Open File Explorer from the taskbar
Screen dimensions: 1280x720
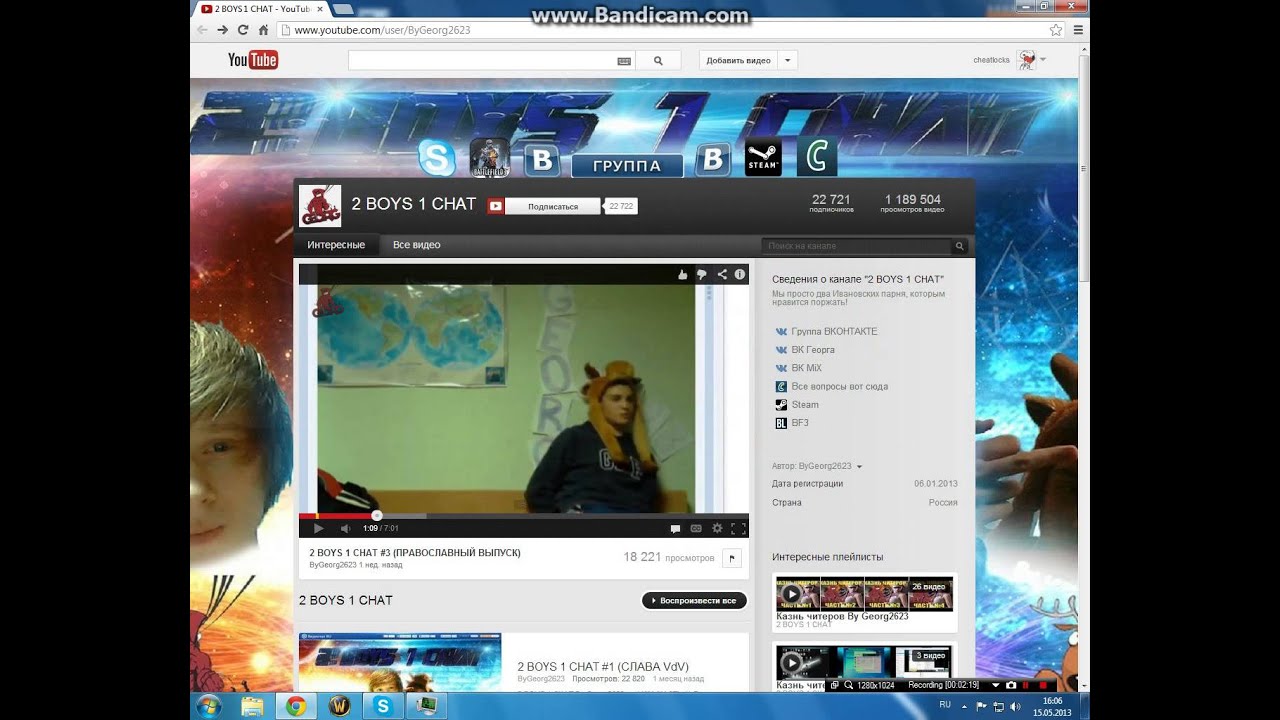click(253, 706)
